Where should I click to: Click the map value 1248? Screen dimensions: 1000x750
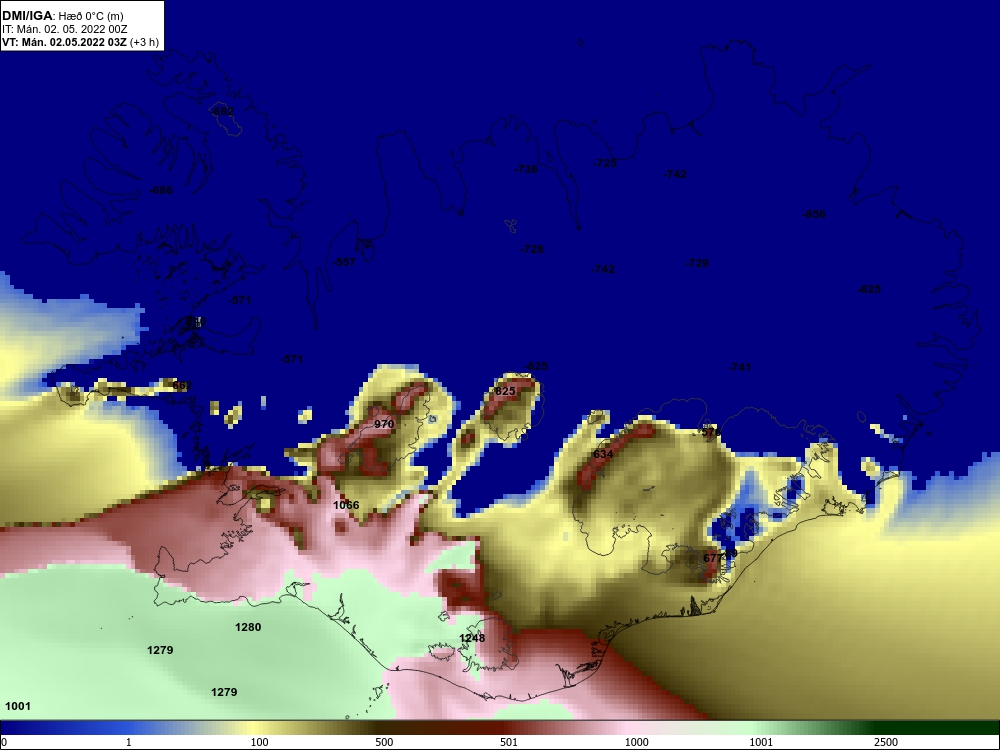click(x=472, y=638)
